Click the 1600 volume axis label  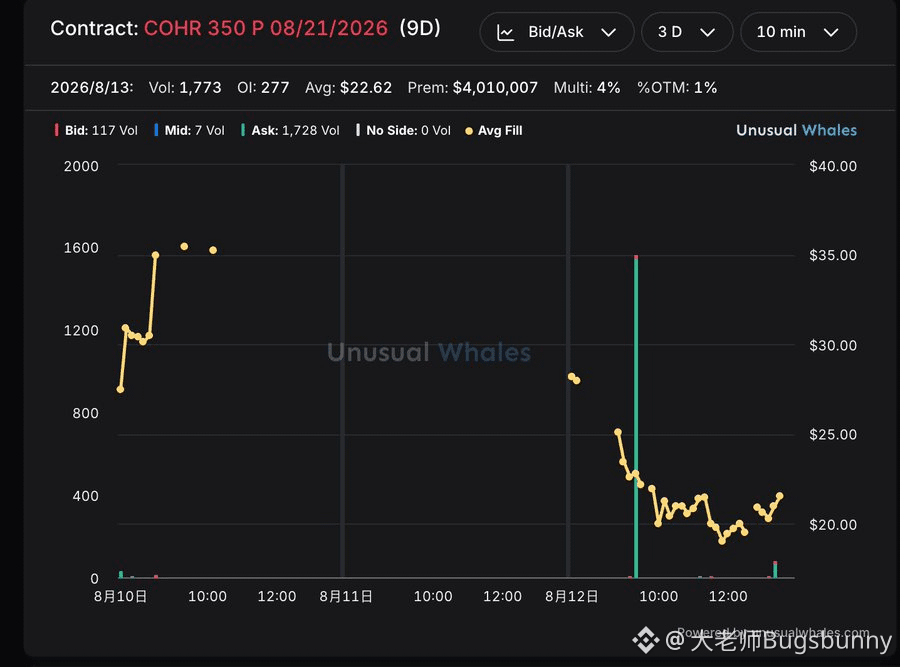point(81,248)
